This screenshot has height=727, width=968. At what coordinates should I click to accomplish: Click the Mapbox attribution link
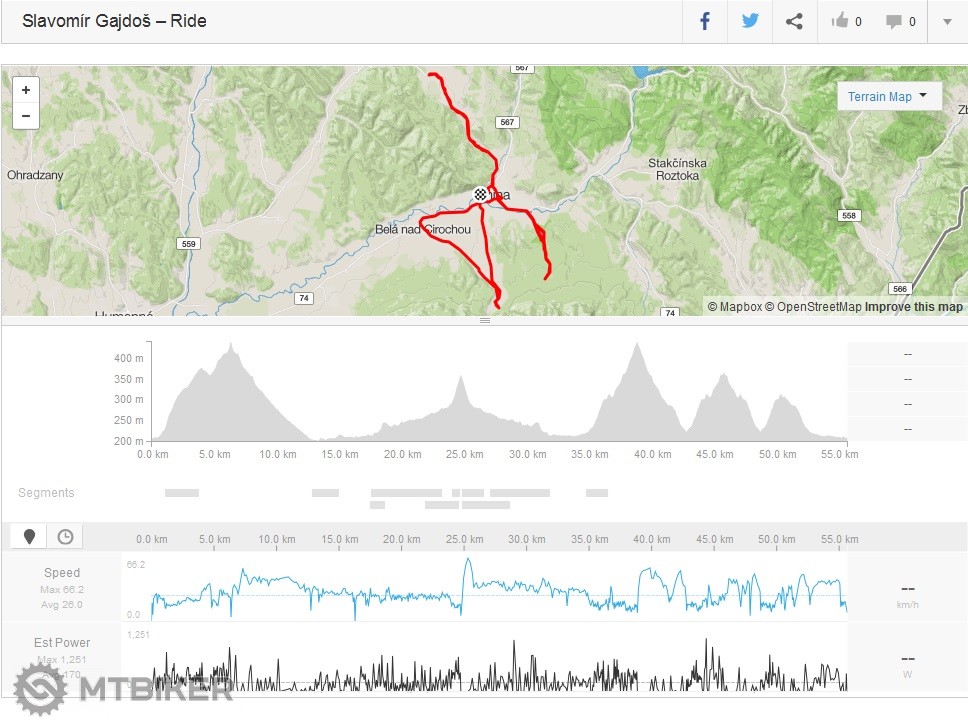735,307
